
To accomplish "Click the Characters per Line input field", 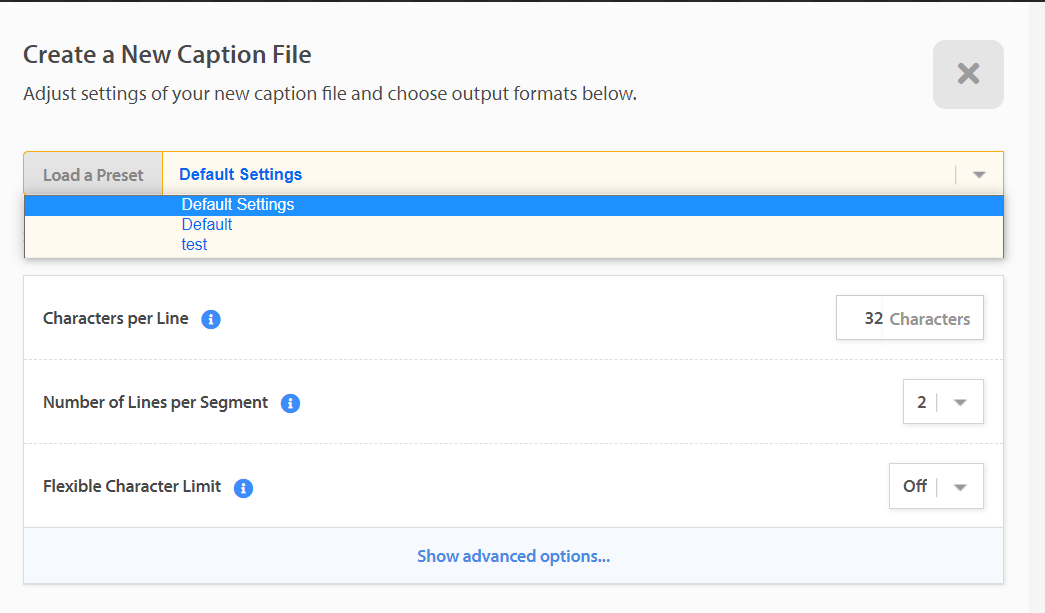I will click(909, 318).
